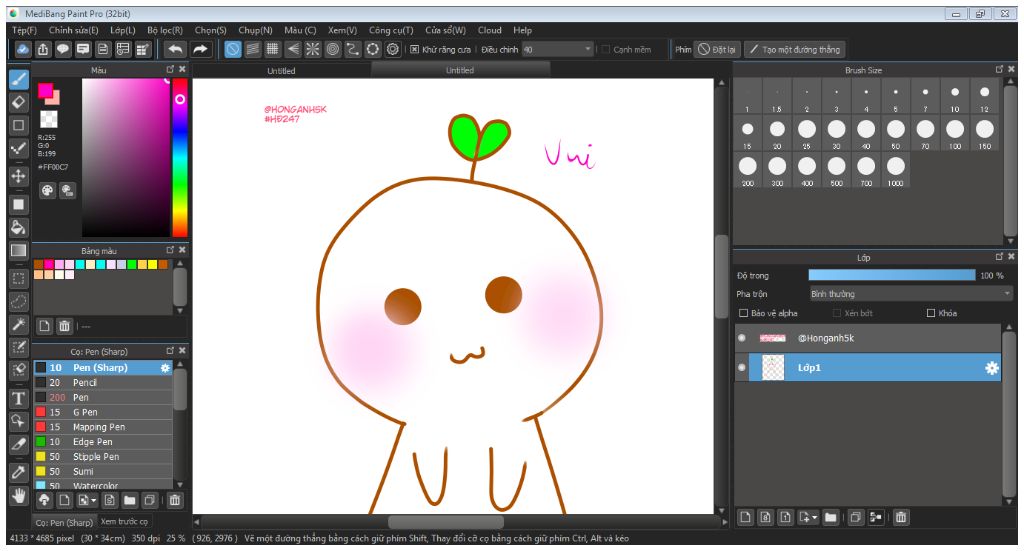Select the Dot/pixel pen tool
Screen dimensions: 1024x551
pos(18,148)
